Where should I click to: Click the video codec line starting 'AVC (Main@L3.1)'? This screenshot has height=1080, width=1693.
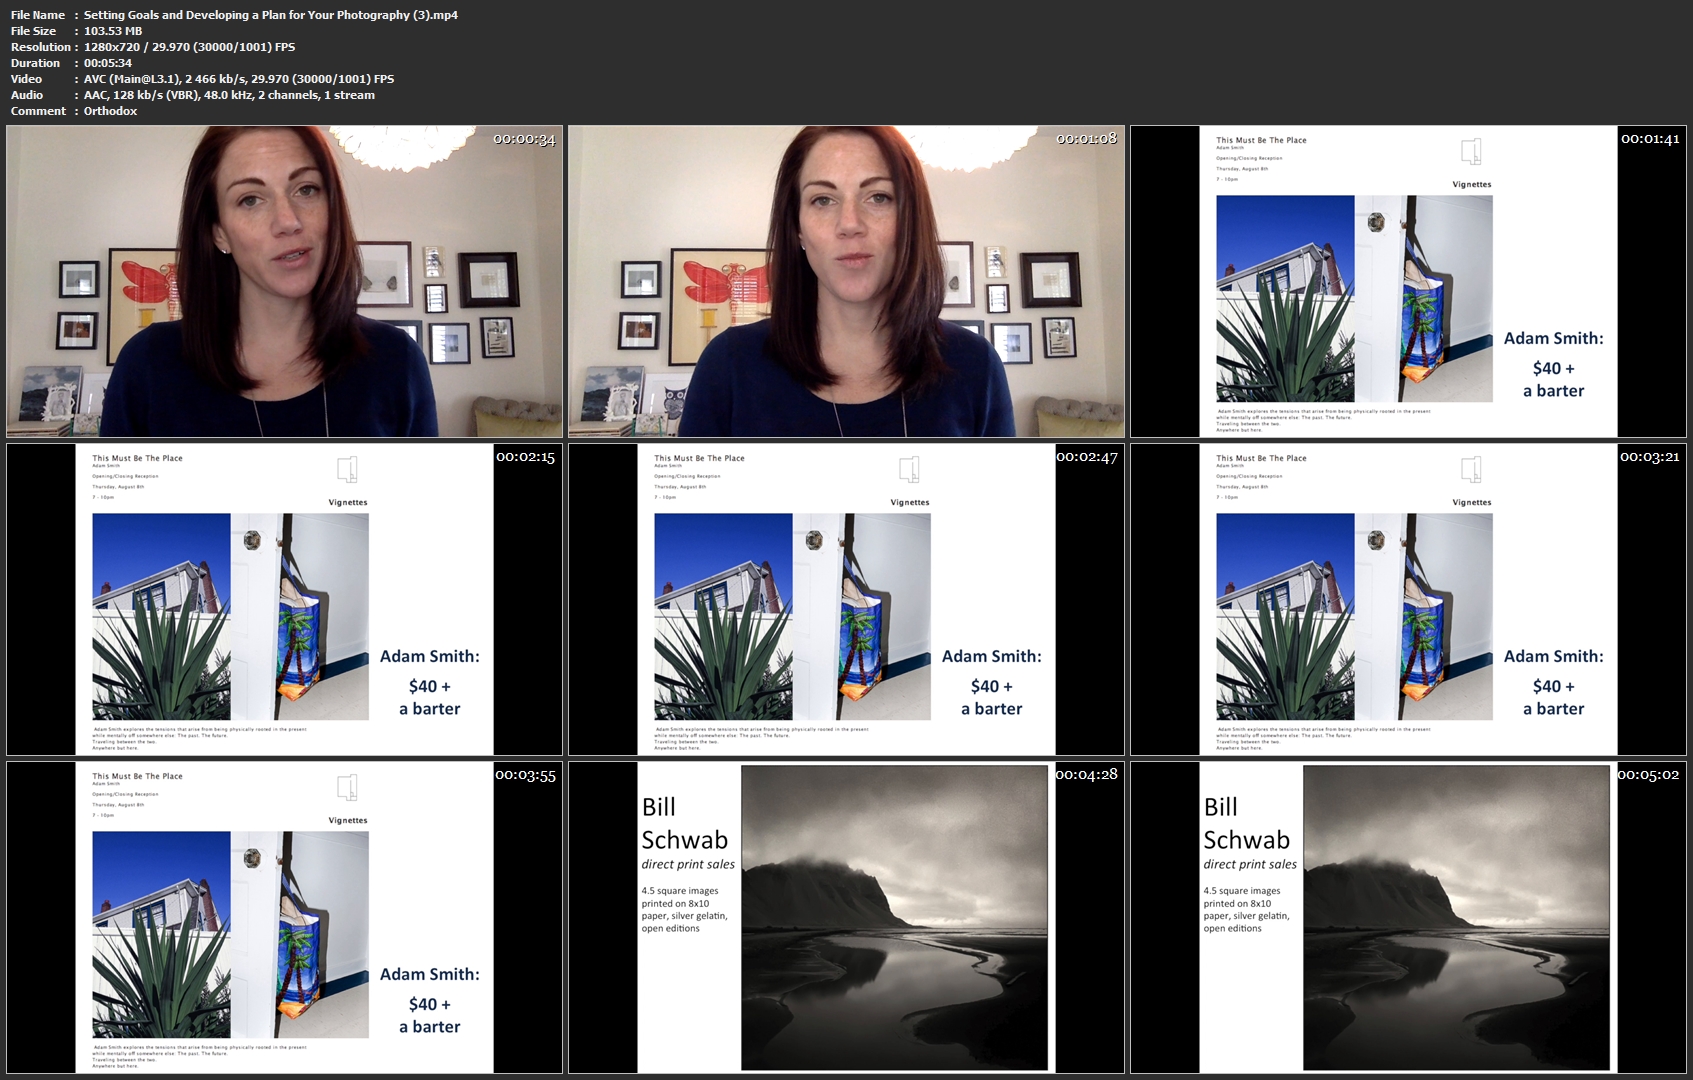(239, 79)
